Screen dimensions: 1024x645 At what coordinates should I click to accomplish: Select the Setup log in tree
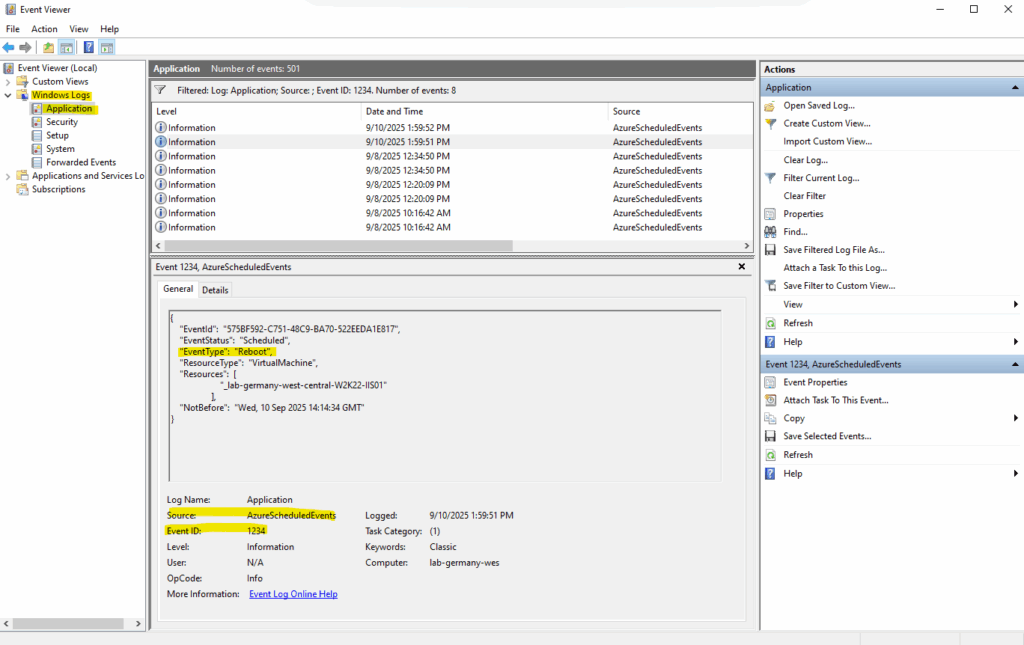(x=57, y=136)
